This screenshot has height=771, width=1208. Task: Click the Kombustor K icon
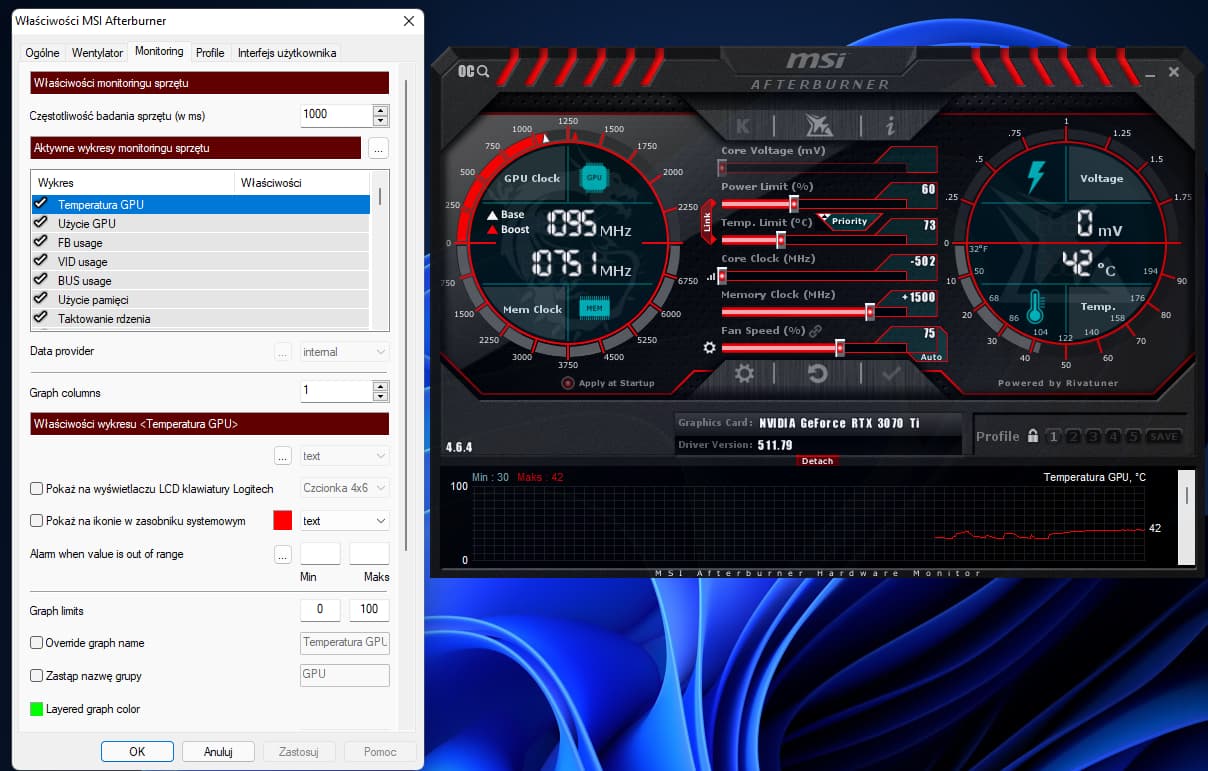pos(743,125)
